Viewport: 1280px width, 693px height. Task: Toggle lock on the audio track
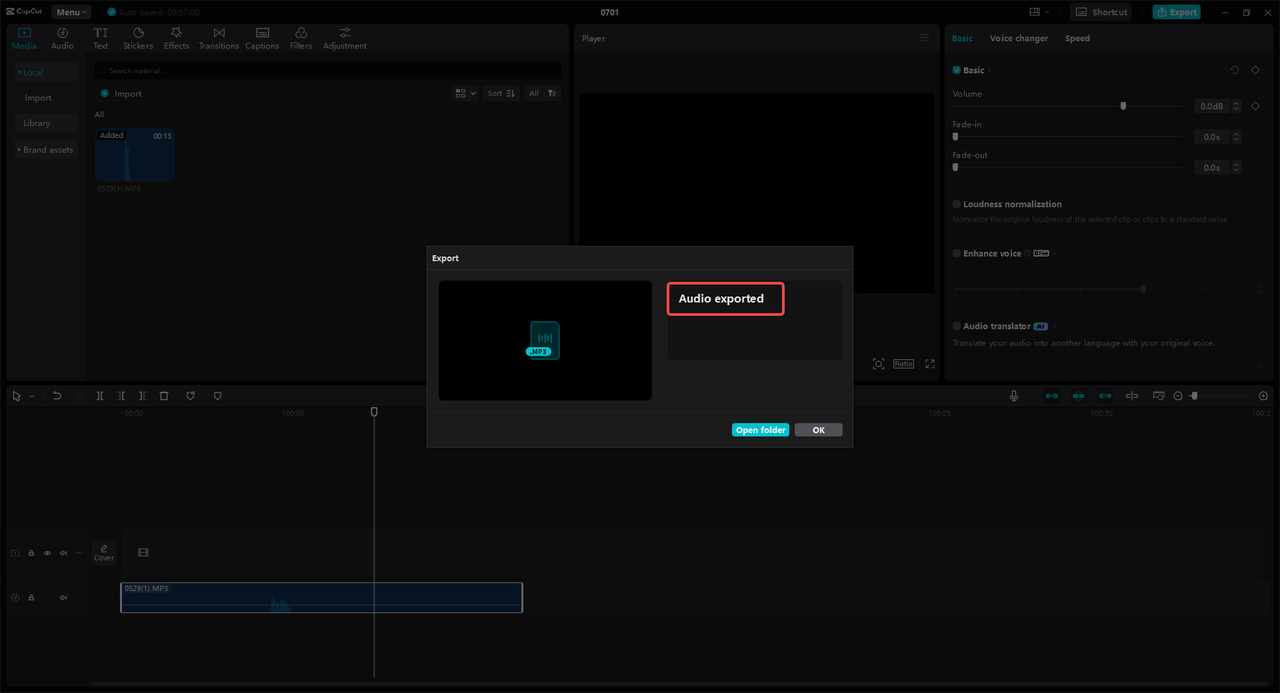coord(31,598)
